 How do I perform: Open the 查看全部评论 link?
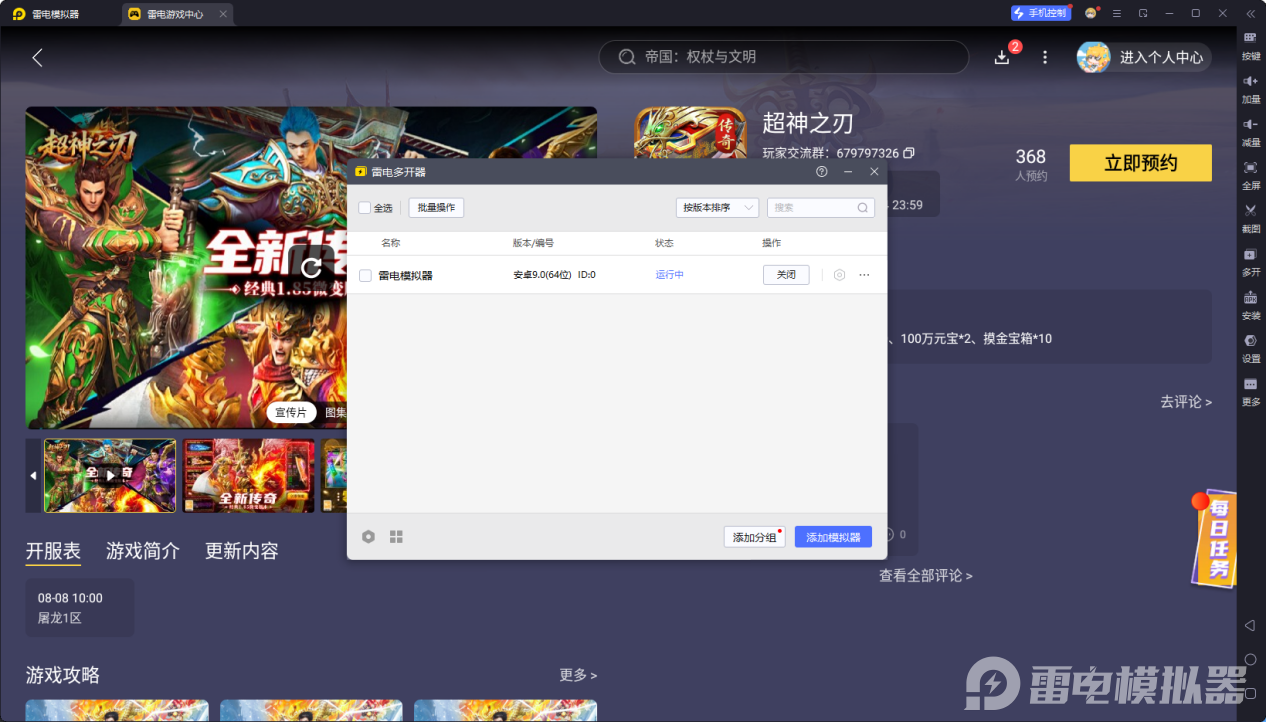click(926, 575)
